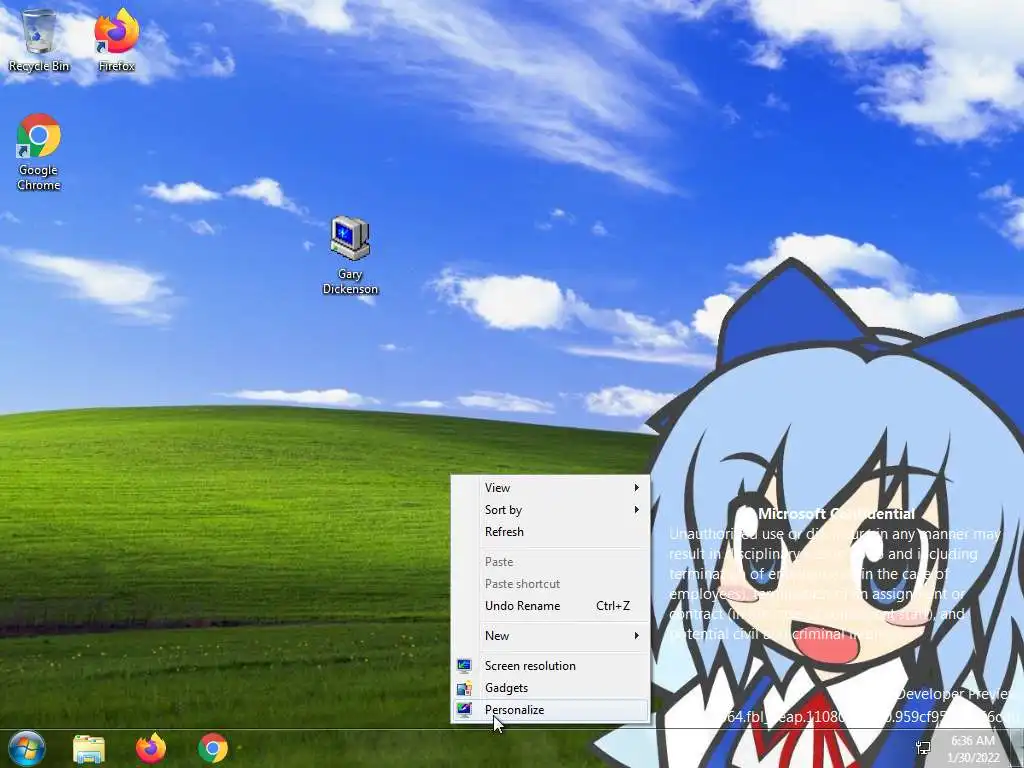Click the Ctrl+Z shortcut text
This screenshot has width=1024, height=768.
(613, 605)
